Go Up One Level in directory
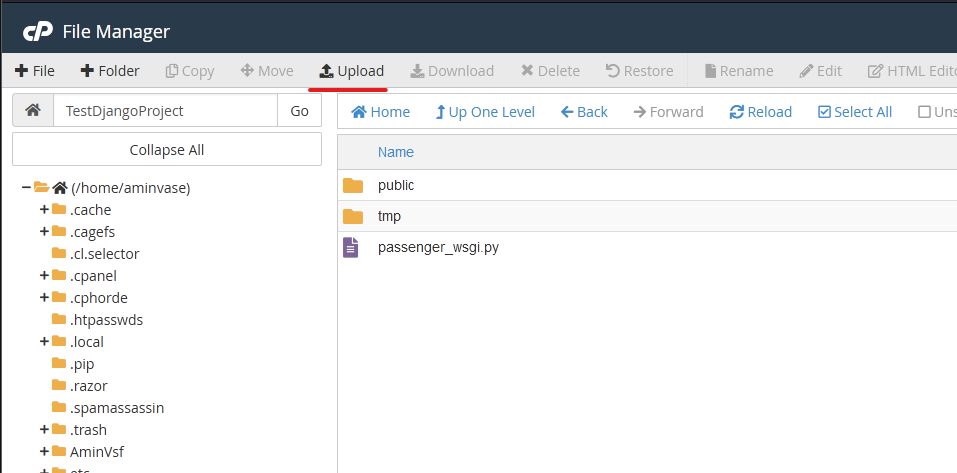Image resolution: width=957 pixels, height=473 pixels. (x=485, y=112)
